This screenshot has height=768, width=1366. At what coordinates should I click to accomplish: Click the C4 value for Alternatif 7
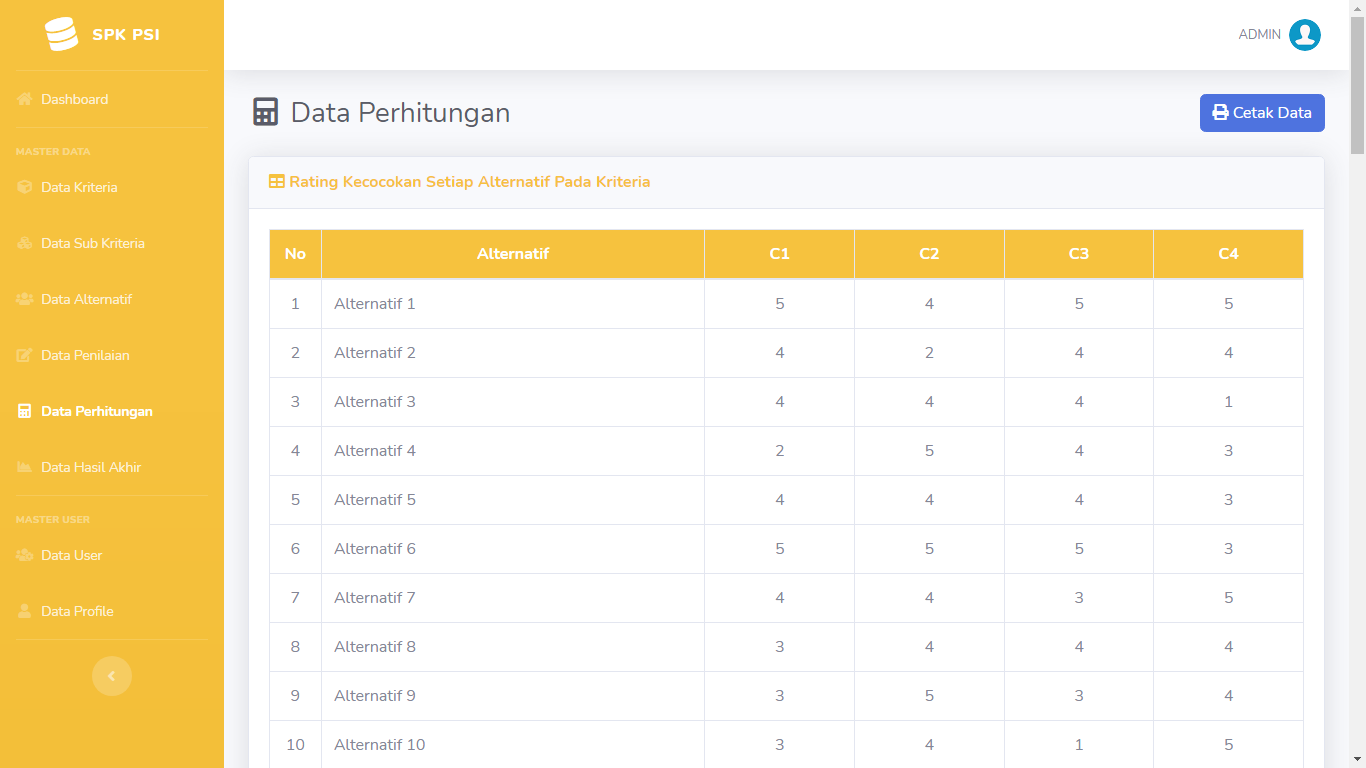pos(1228,598)
